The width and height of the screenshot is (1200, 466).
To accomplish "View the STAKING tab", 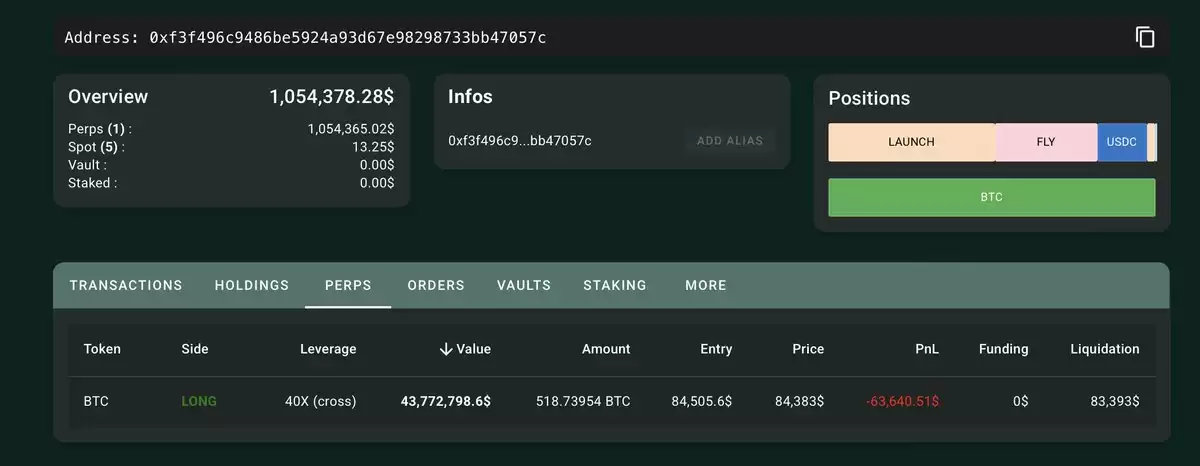I will [615, 285].
